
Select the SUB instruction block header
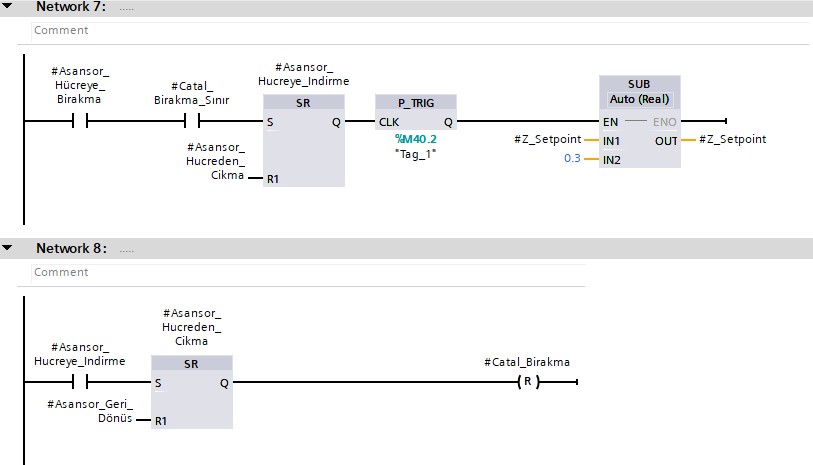tap(639, 84)
